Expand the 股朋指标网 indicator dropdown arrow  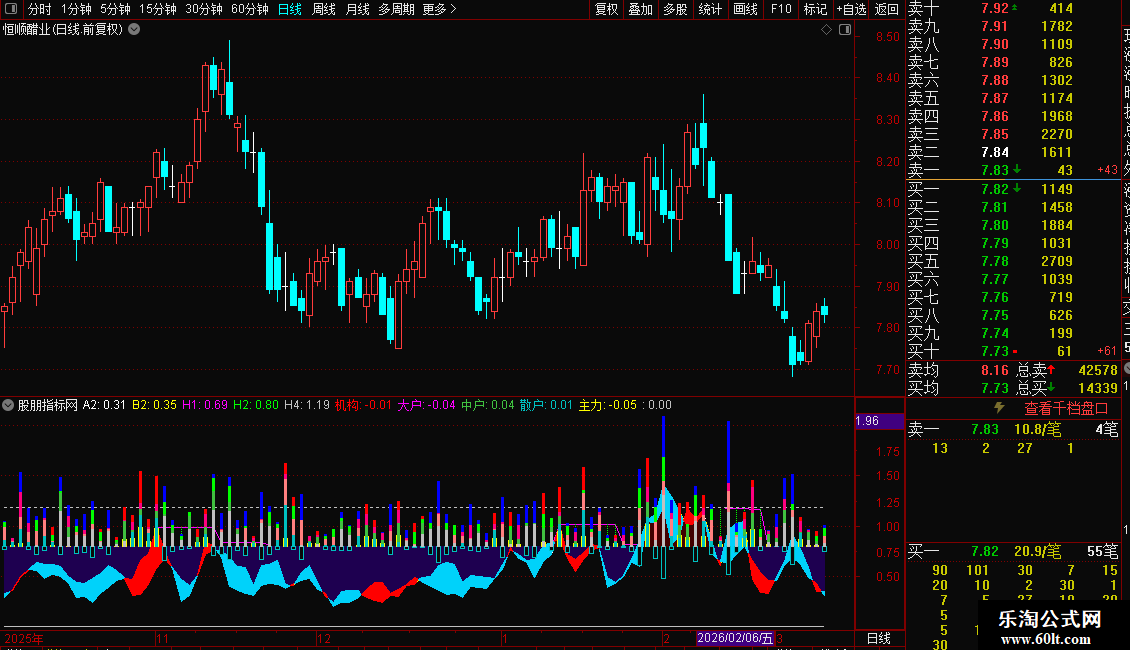coord(8,405)
